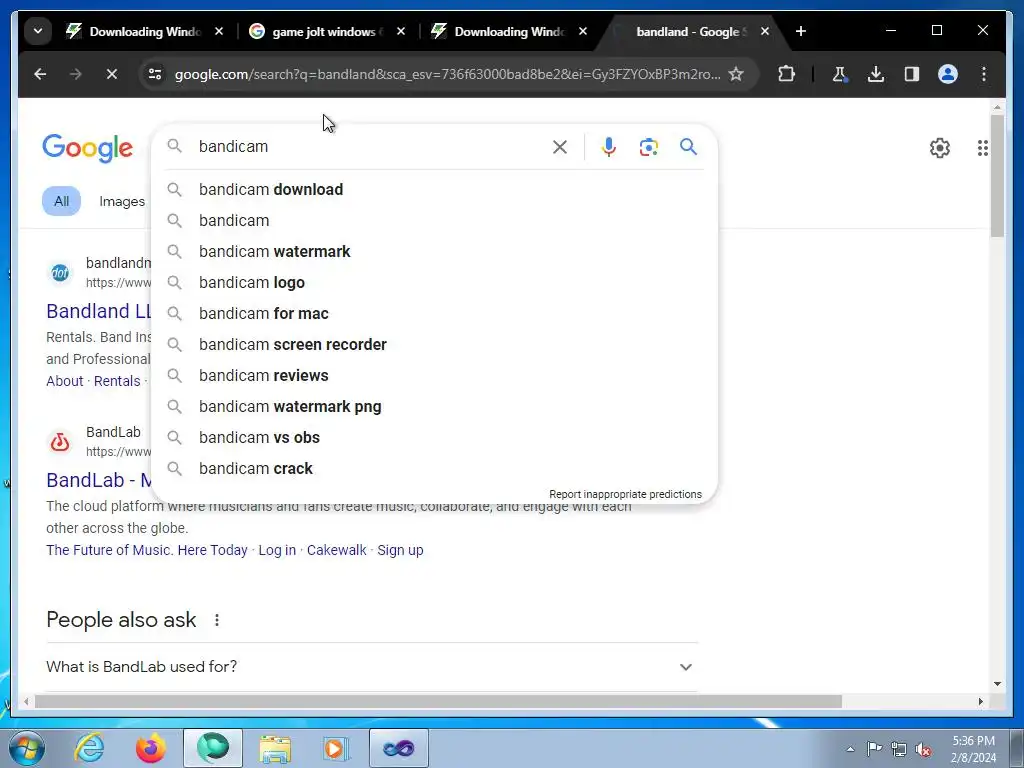Toggle the side panel icon

pyautogui.click(x=912, y=74)
